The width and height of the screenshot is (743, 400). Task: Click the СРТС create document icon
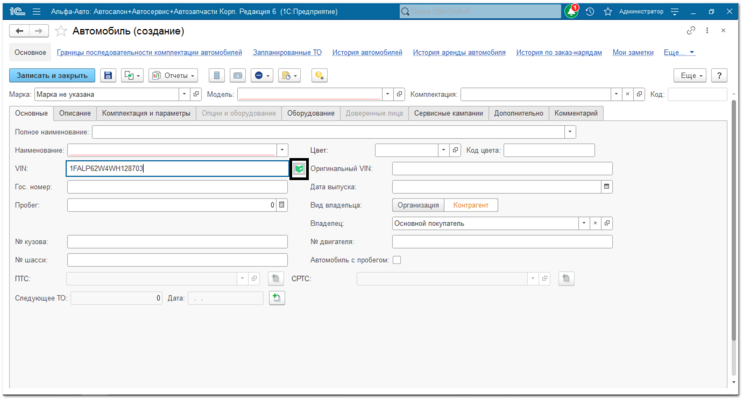tap(566, 279)
